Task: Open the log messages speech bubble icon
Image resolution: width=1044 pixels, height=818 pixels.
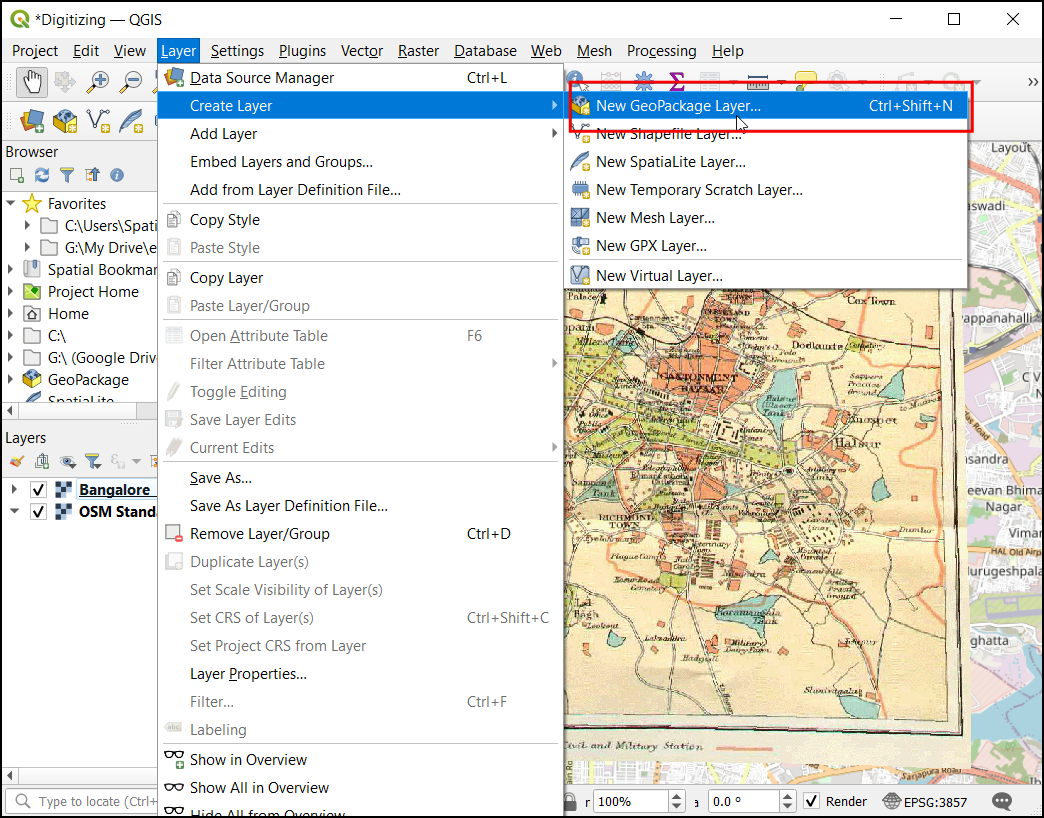Action: pyautogui.click(x=1002, y=801)
